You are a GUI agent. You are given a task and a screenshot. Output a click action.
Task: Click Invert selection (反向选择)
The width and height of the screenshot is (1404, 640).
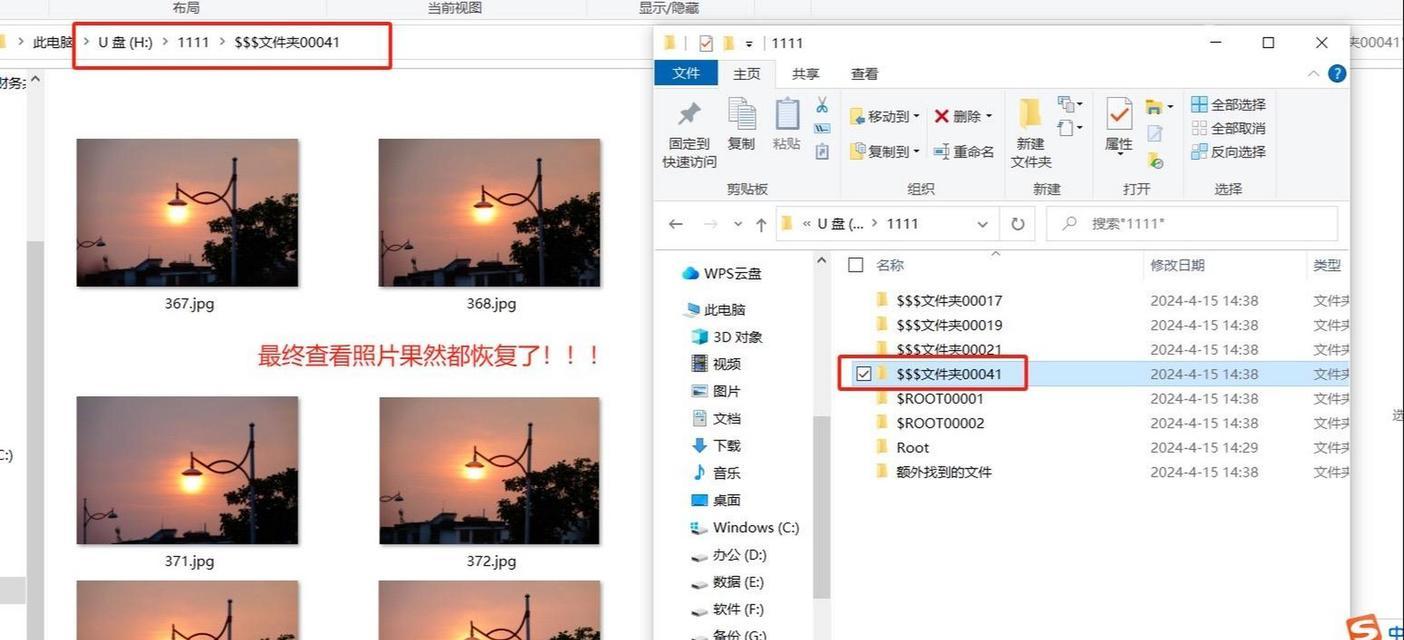(1229, 152)
